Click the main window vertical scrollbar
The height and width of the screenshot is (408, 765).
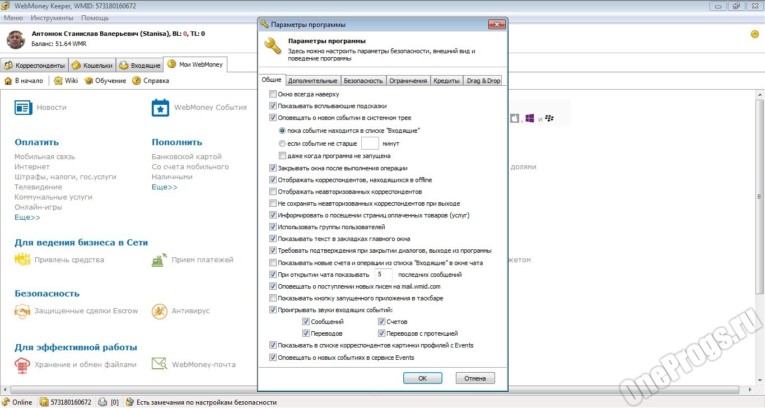[760, 196]
